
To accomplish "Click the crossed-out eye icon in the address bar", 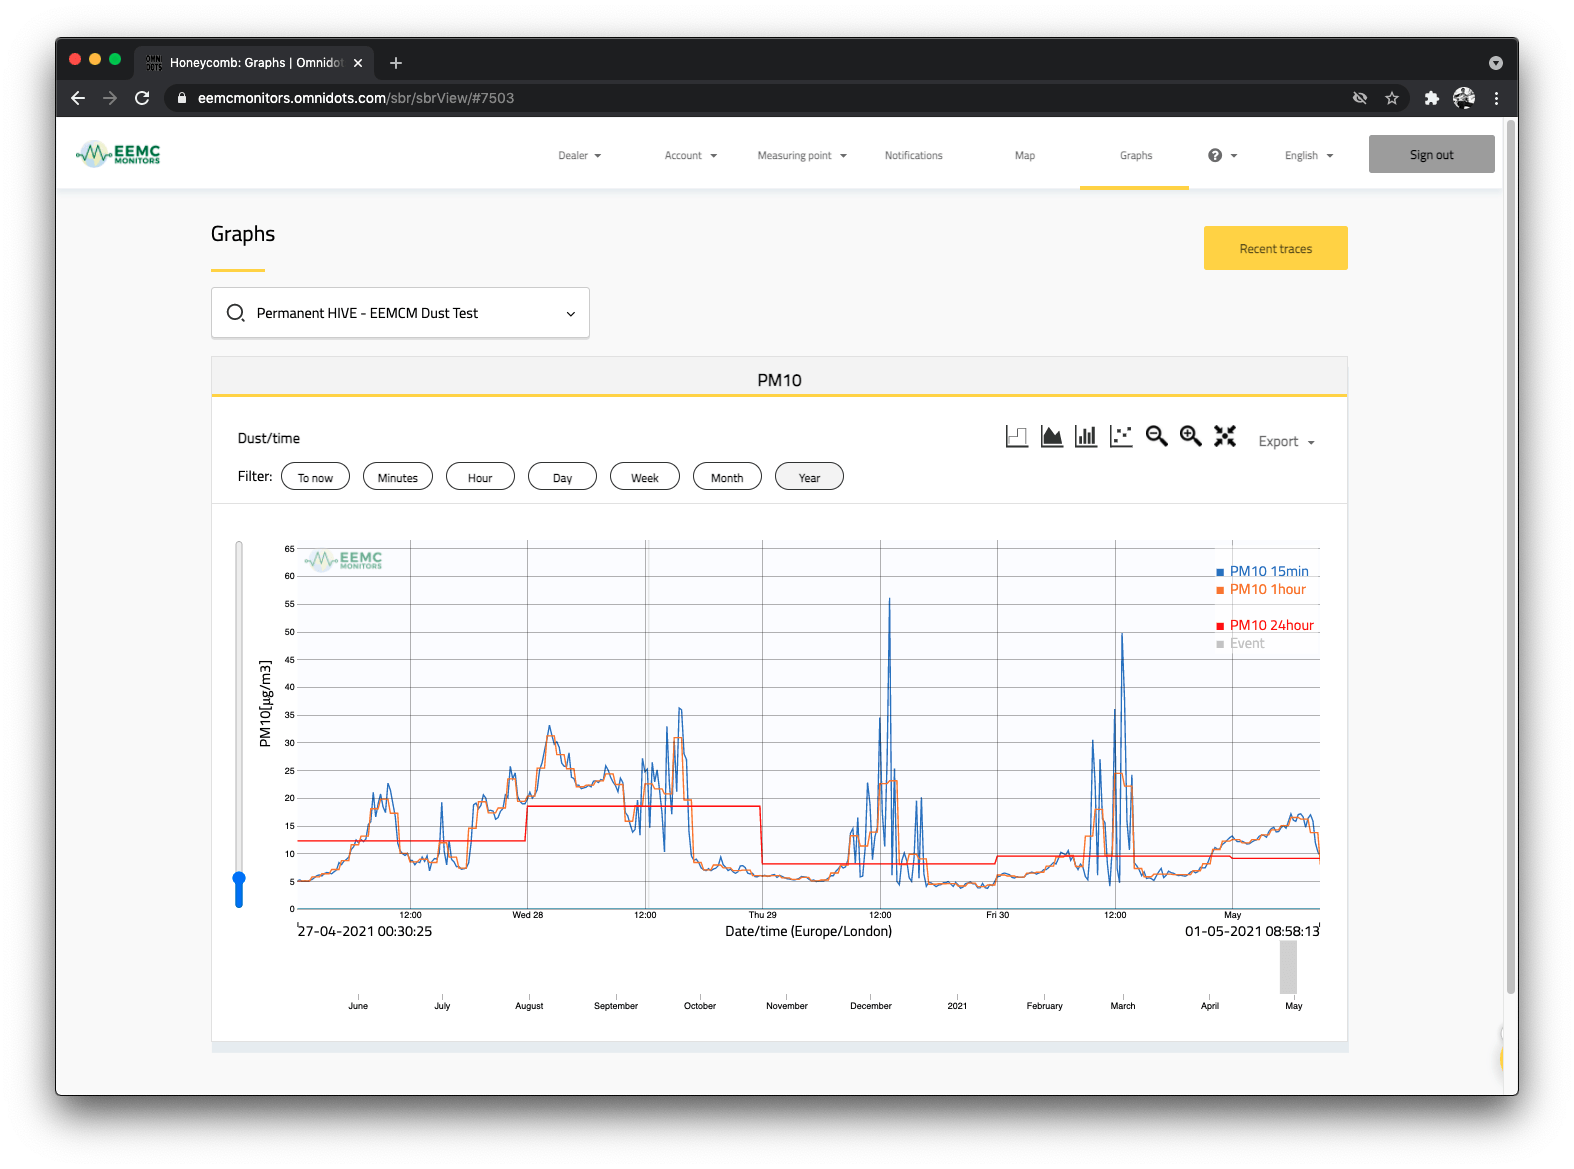I will click(1360, 98).
